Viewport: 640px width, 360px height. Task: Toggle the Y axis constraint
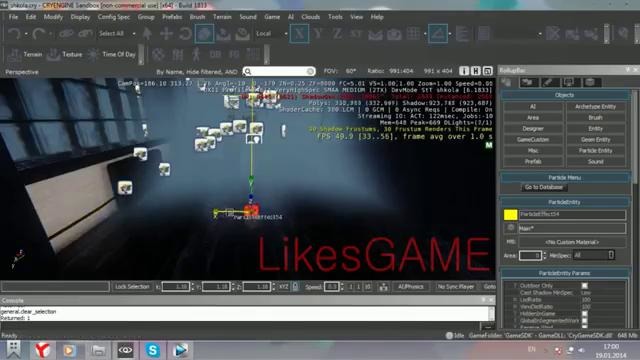point(318,33)
